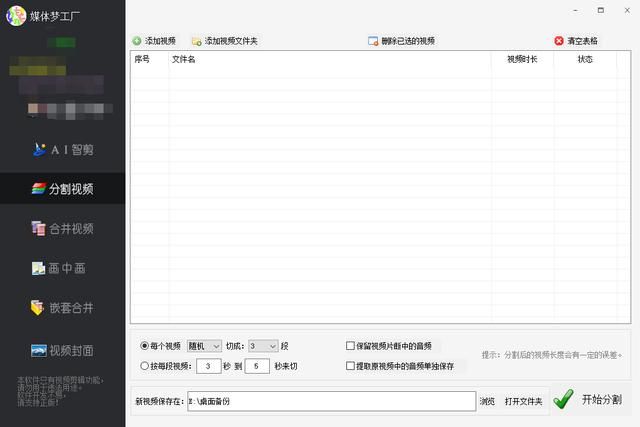Click 开始分割 button text
Screen dimensions: 640x427
point(602,399)
